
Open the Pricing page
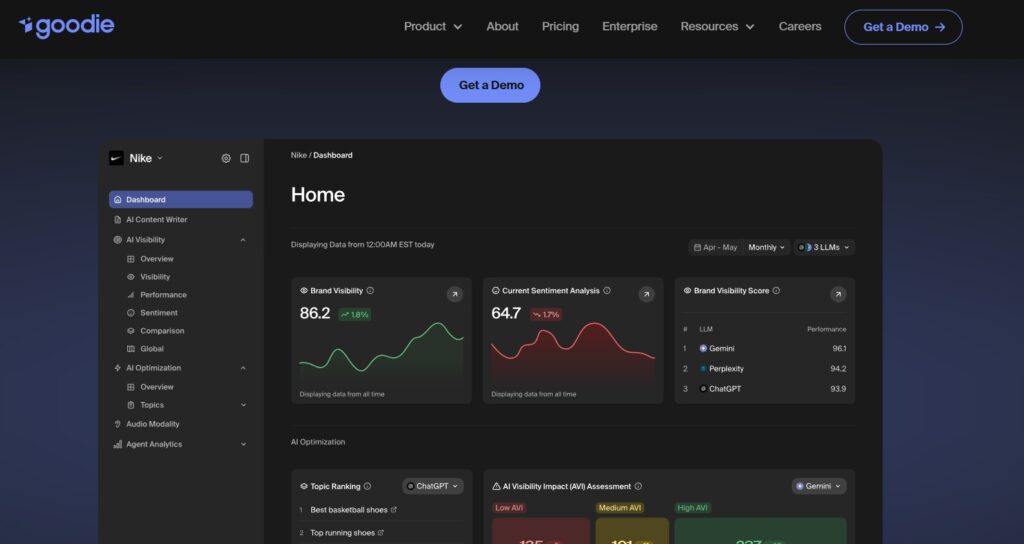[x=560, y=27]
